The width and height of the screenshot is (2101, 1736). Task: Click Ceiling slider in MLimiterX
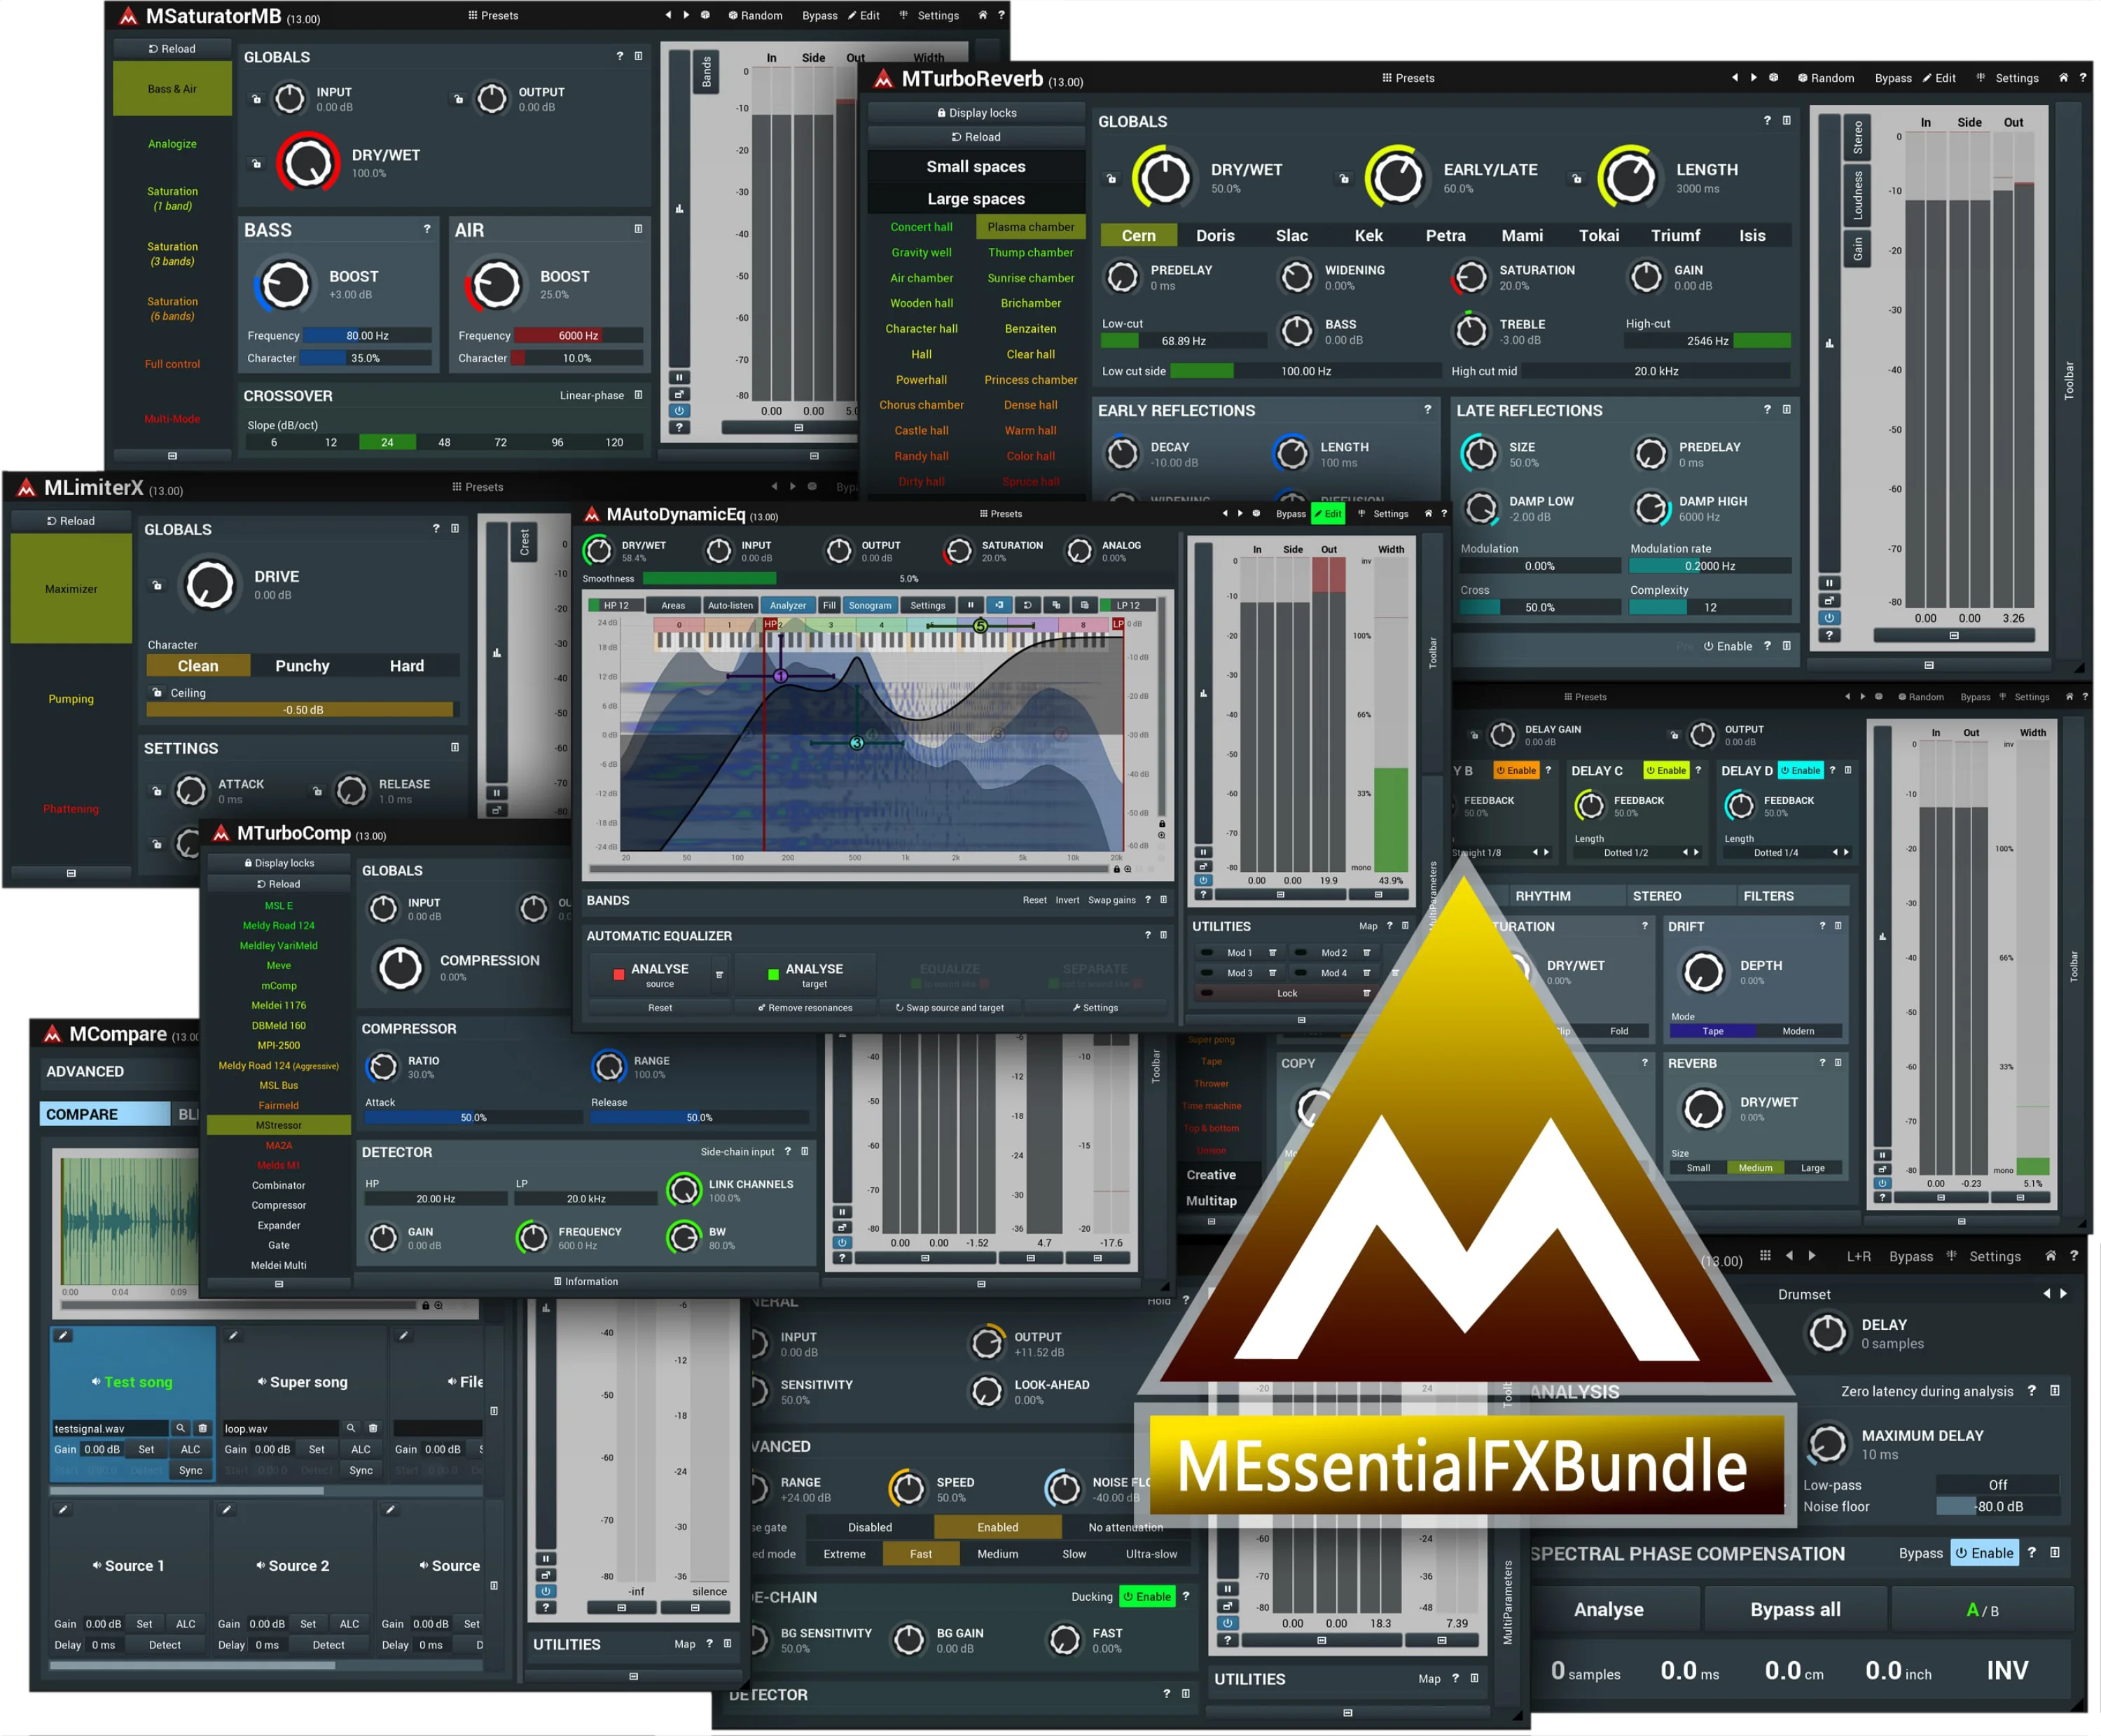(x=303, y=710)
